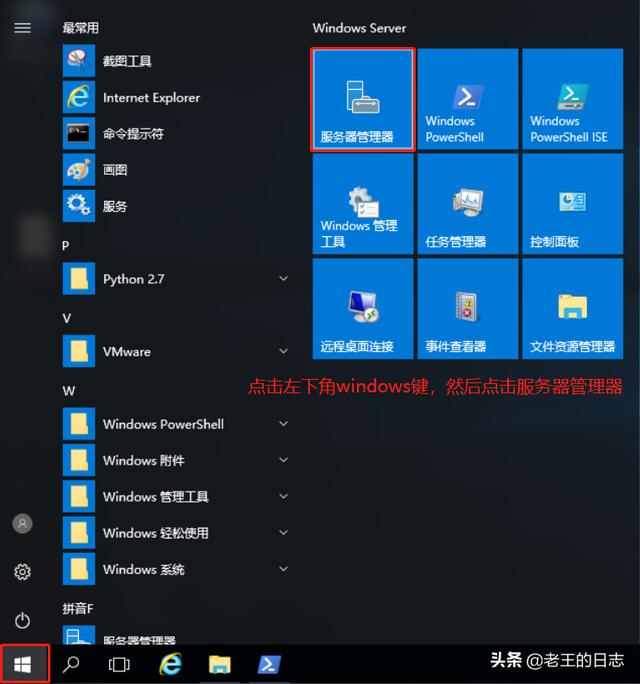Screen dimensions: 640x684
Task: Click the 拼音F section header
Action: (x=78, y=609)
